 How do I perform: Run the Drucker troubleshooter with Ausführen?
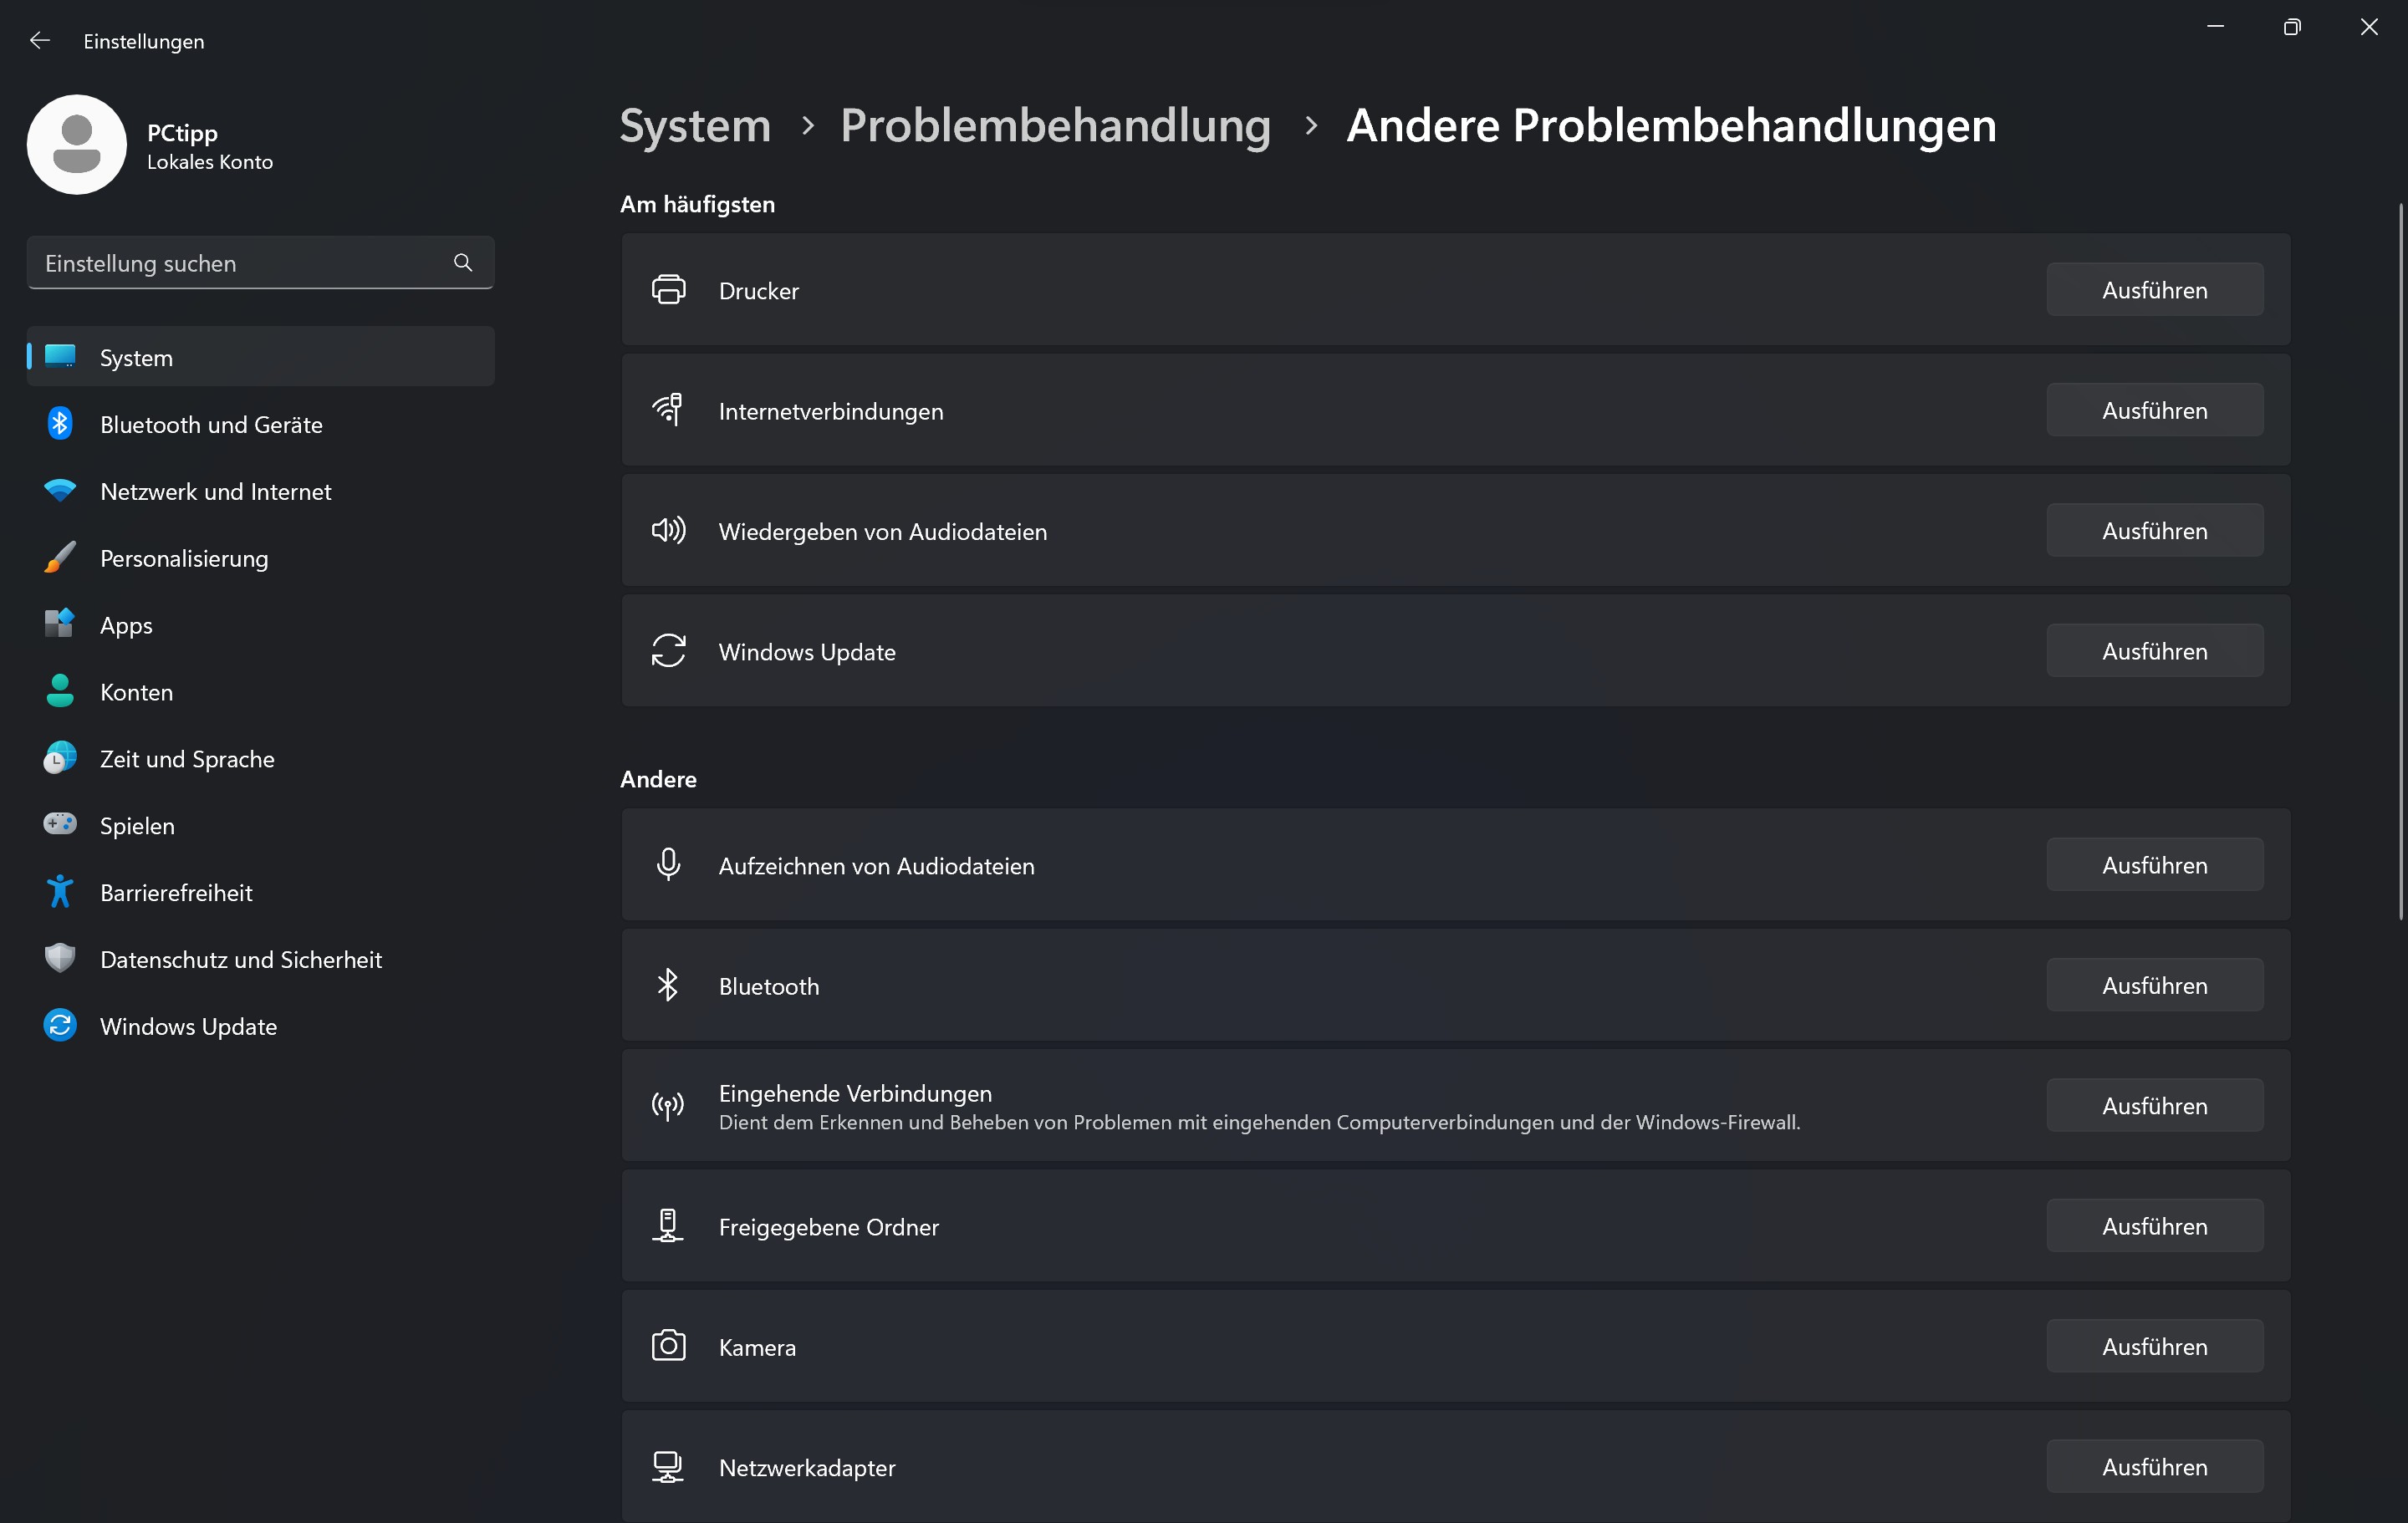[x=2154, y=290]
